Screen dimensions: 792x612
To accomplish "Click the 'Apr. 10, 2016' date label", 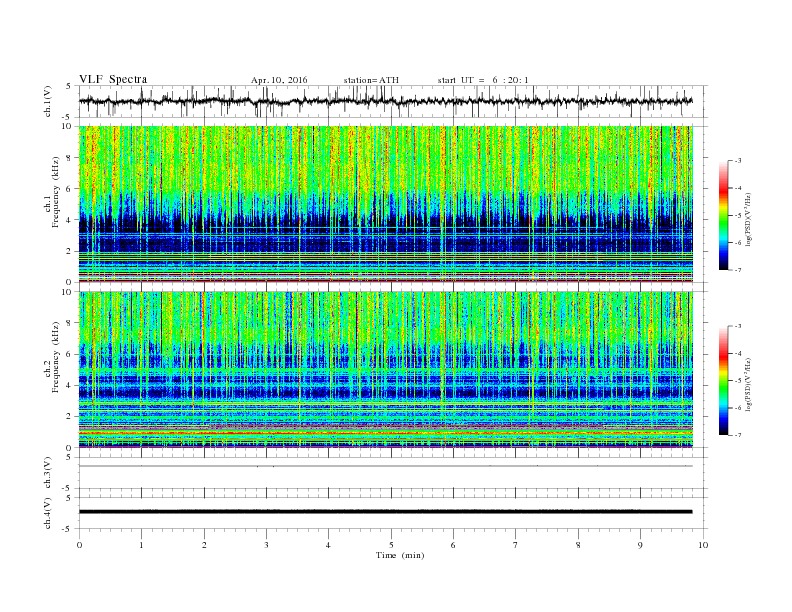I will click(x=279, y=80).
